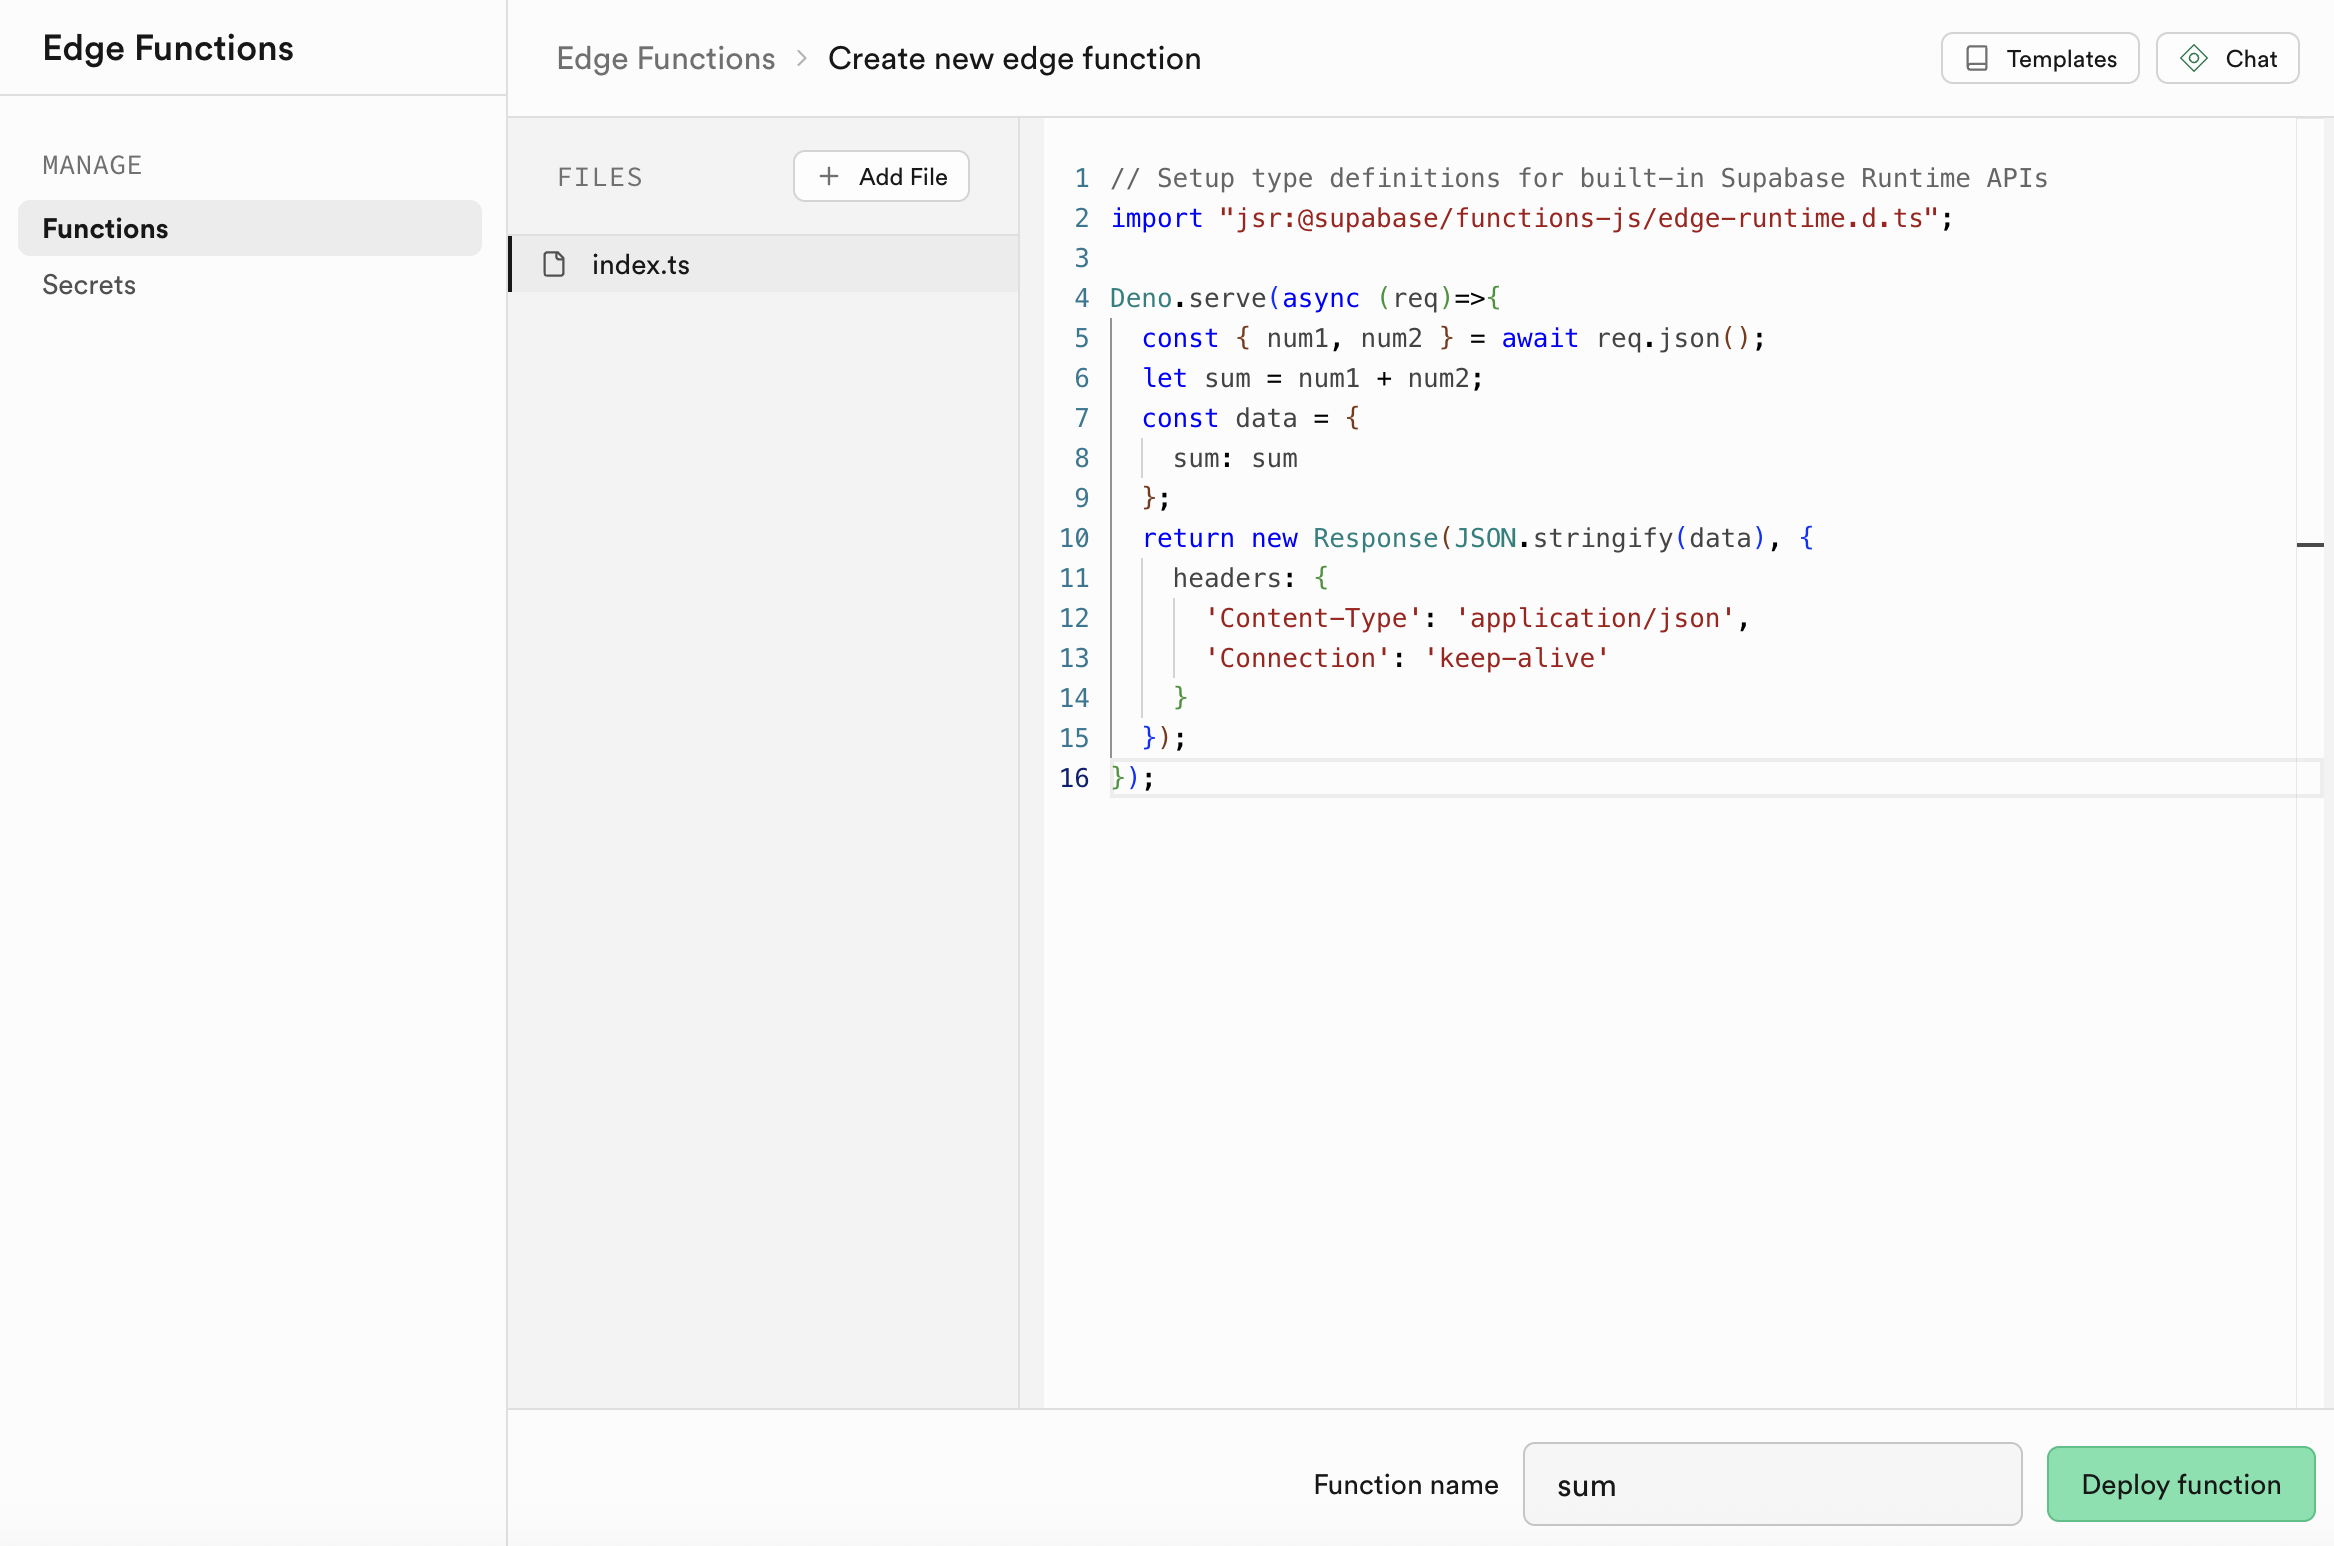Click line number 16 in the gutter

(1074, 778)
